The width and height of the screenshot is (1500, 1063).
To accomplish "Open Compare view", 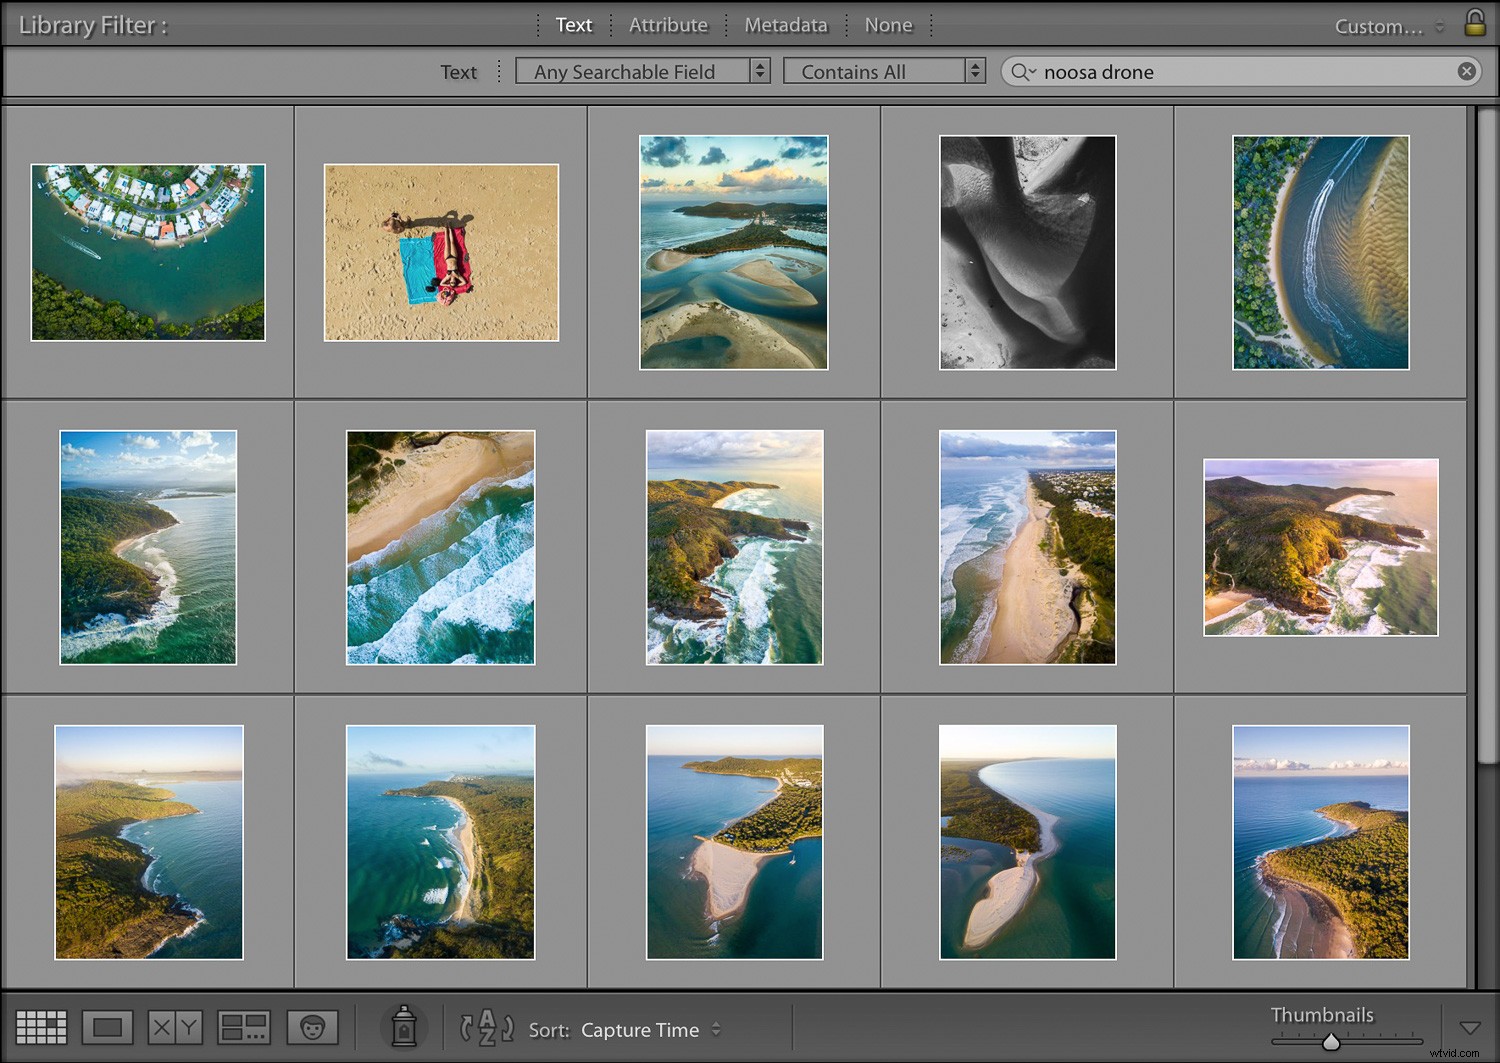I will click(x=174, y=1027).
